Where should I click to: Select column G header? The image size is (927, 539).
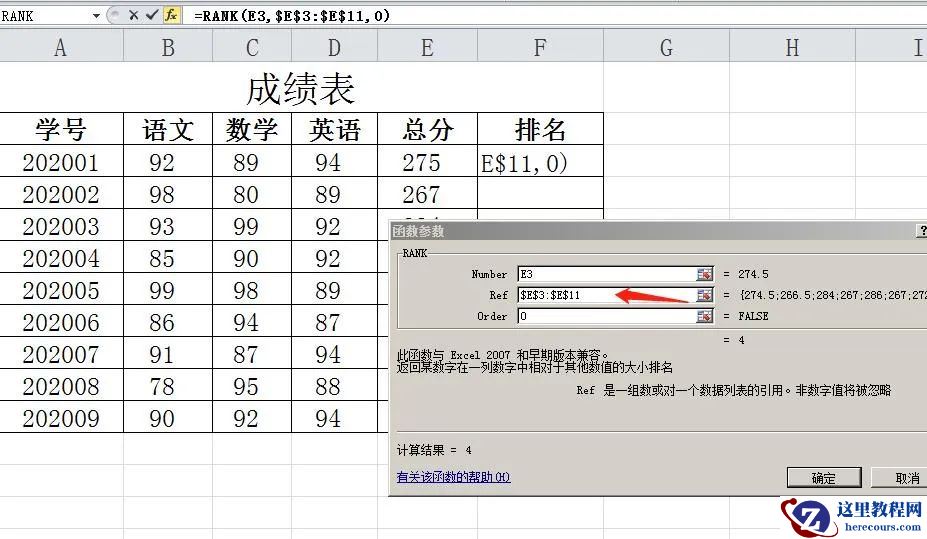tap(666, 46)
